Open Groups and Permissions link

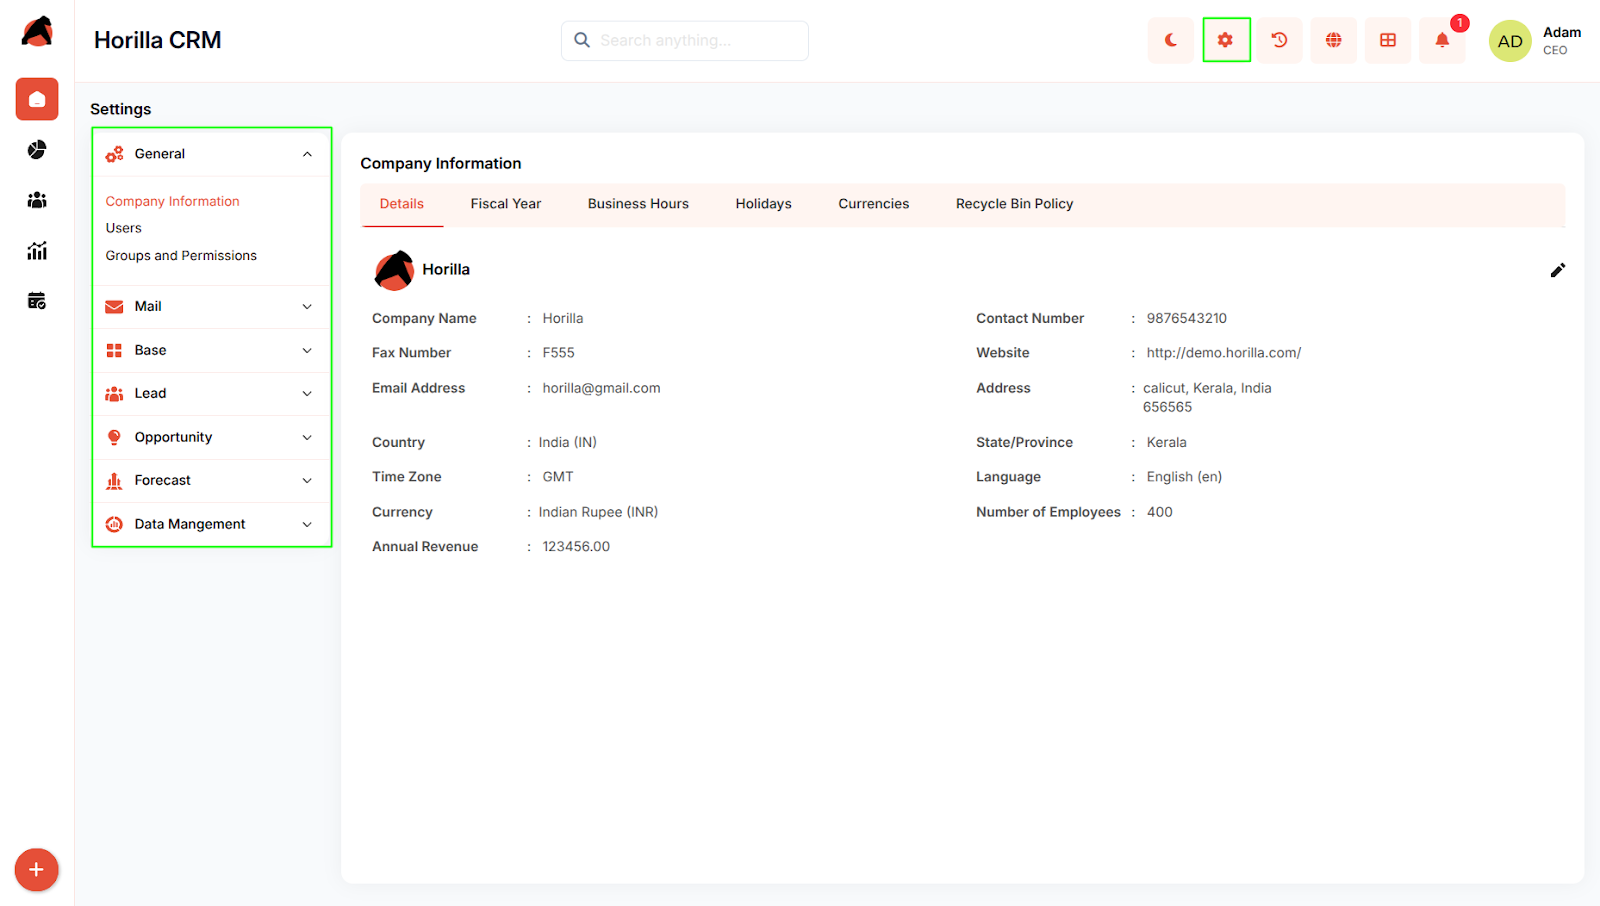181,256
